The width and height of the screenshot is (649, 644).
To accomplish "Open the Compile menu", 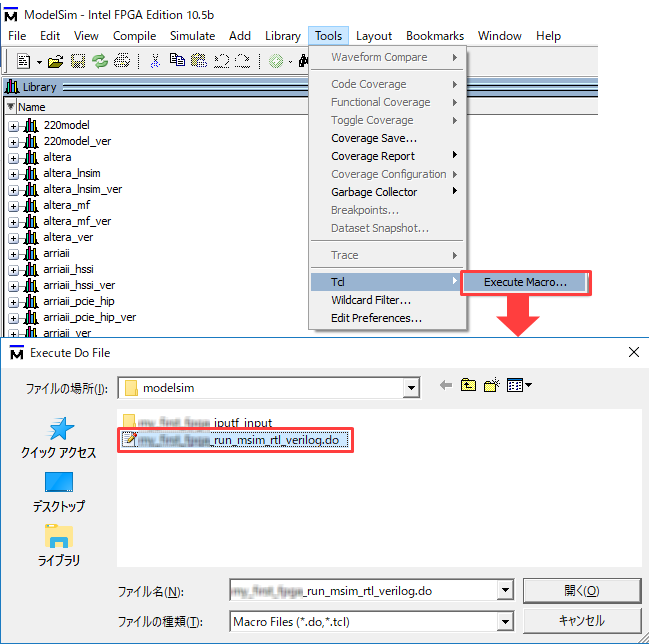I will 134,36.
